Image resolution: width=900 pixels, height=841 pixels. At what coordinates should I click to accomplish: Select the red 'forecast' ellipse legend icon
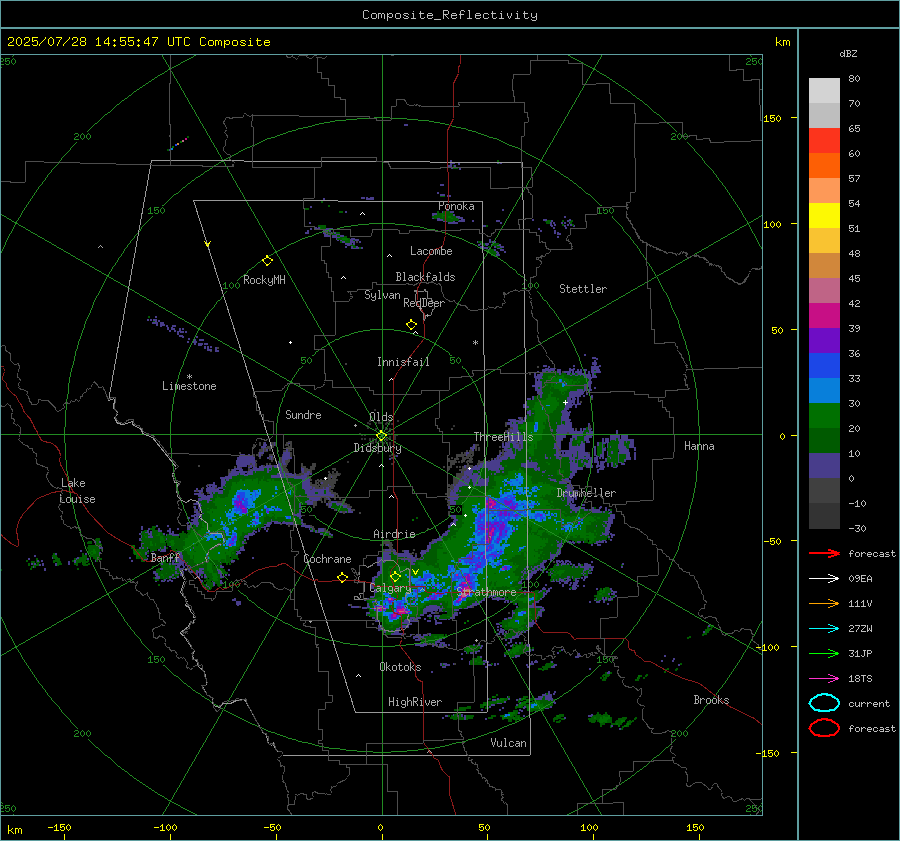click(x=824, y=728)
